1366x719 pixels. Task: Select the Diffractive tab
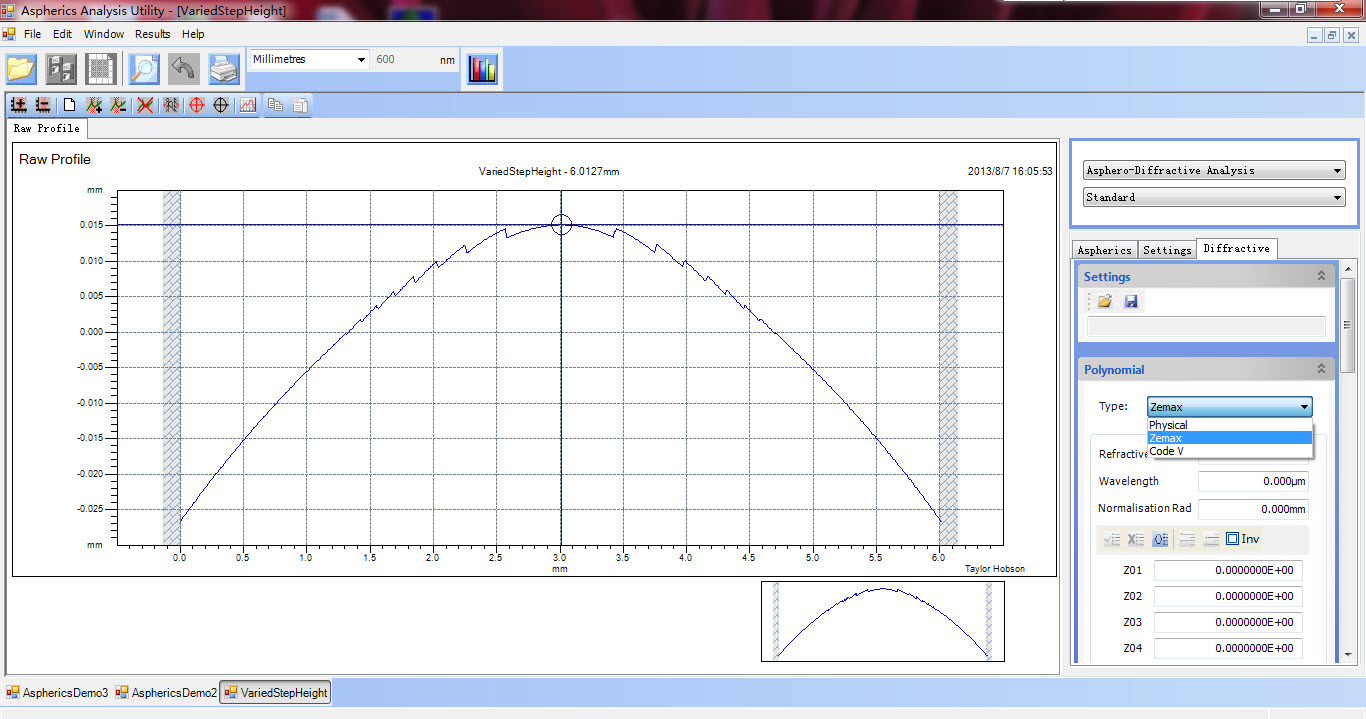pyautogui.click(x=1237, y=248)
